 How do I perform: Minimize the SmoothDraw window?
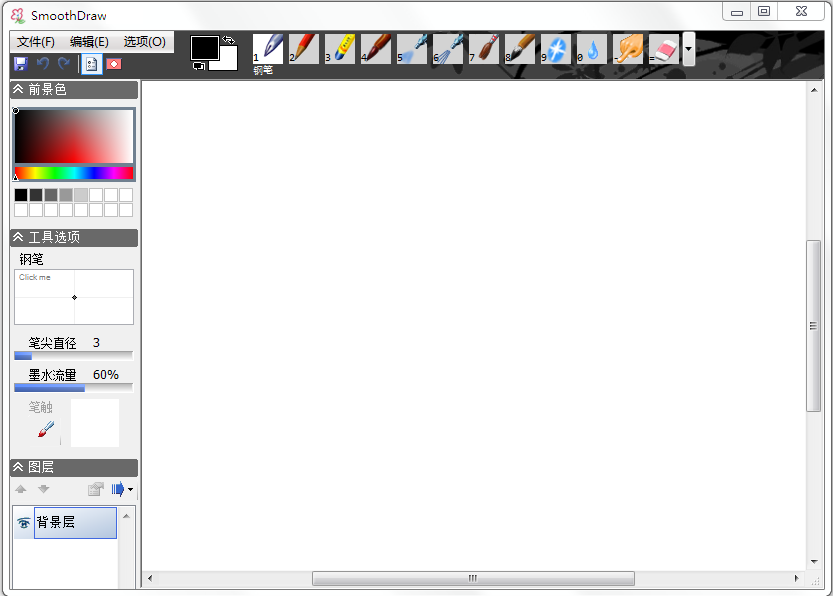point(737,12)
